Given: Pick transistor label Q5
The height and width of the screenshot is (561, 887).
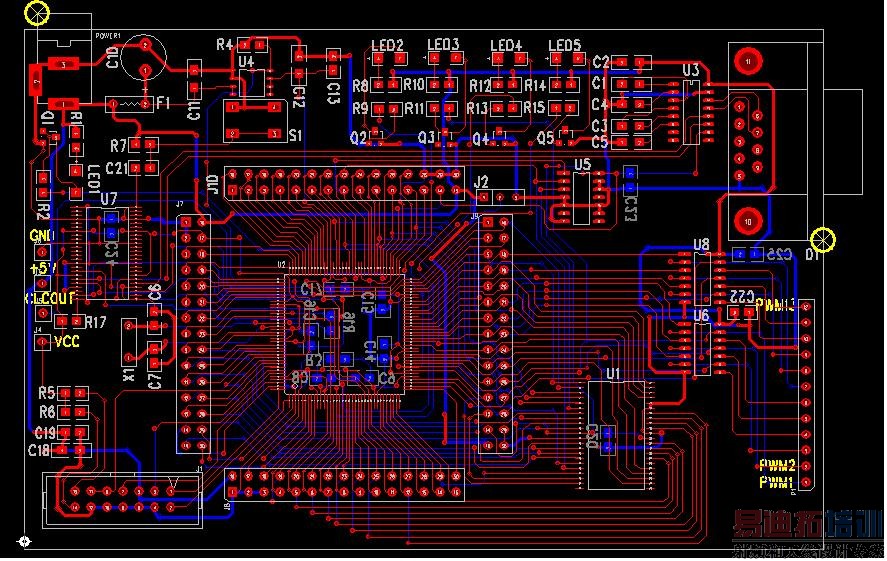Looking at the screenshot, I should pos(545,137).
